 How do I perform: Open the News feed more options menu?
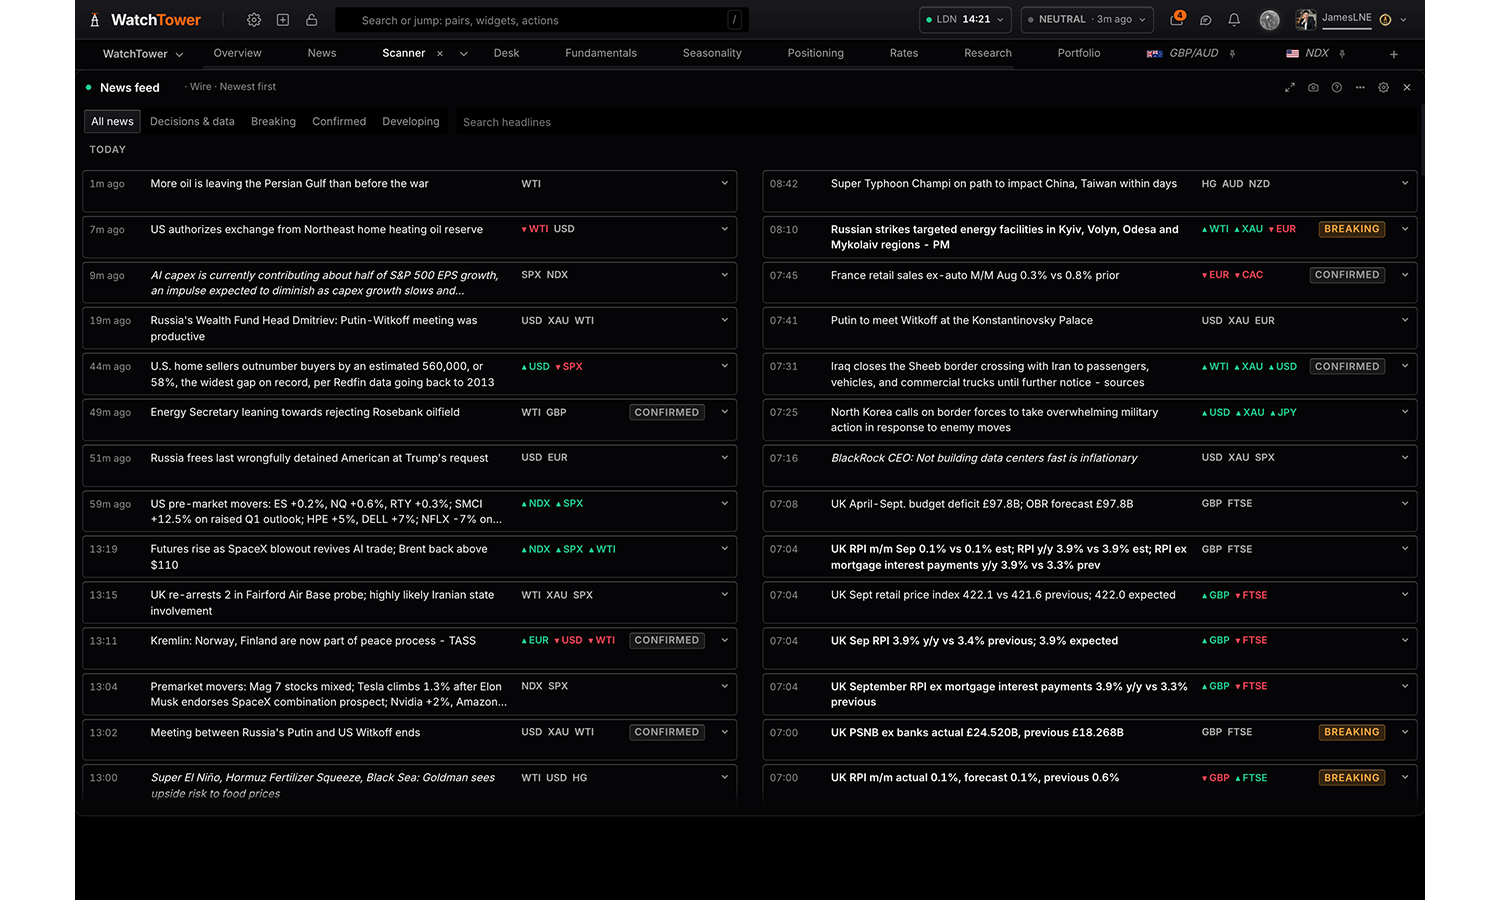pos(1360,88)
